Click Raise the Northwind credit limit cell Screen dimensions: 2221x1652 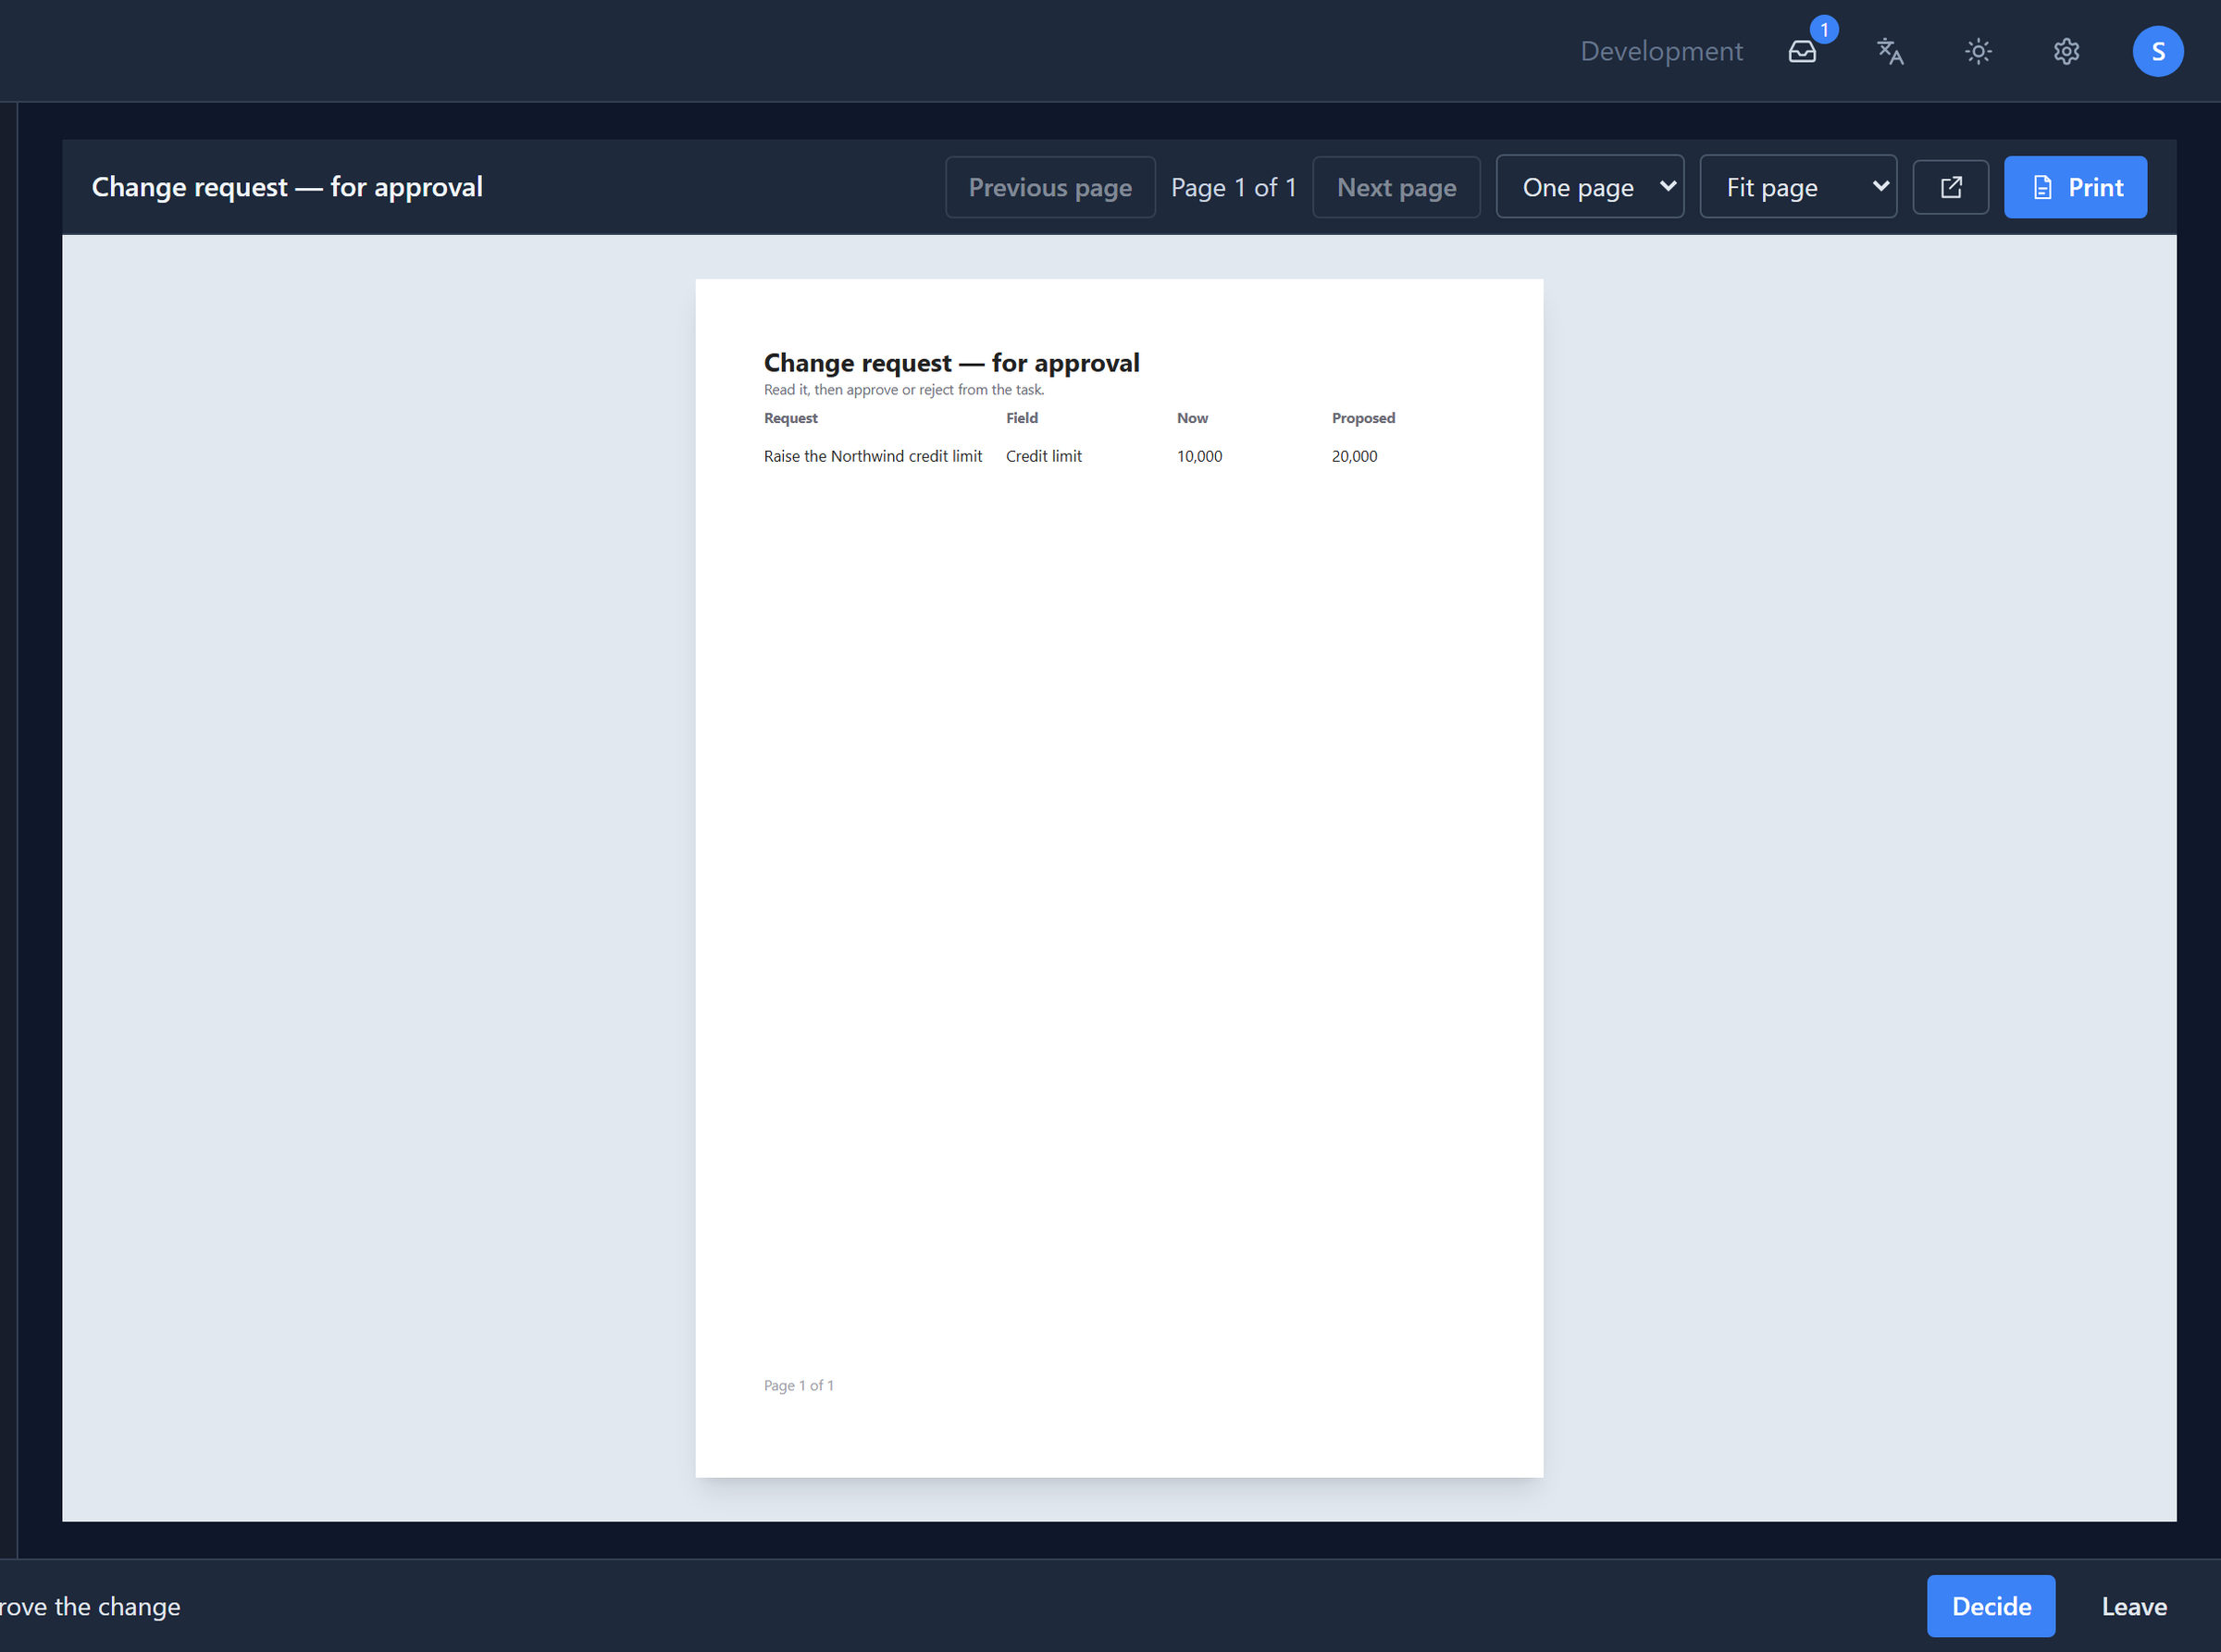(x=872, y=456)
